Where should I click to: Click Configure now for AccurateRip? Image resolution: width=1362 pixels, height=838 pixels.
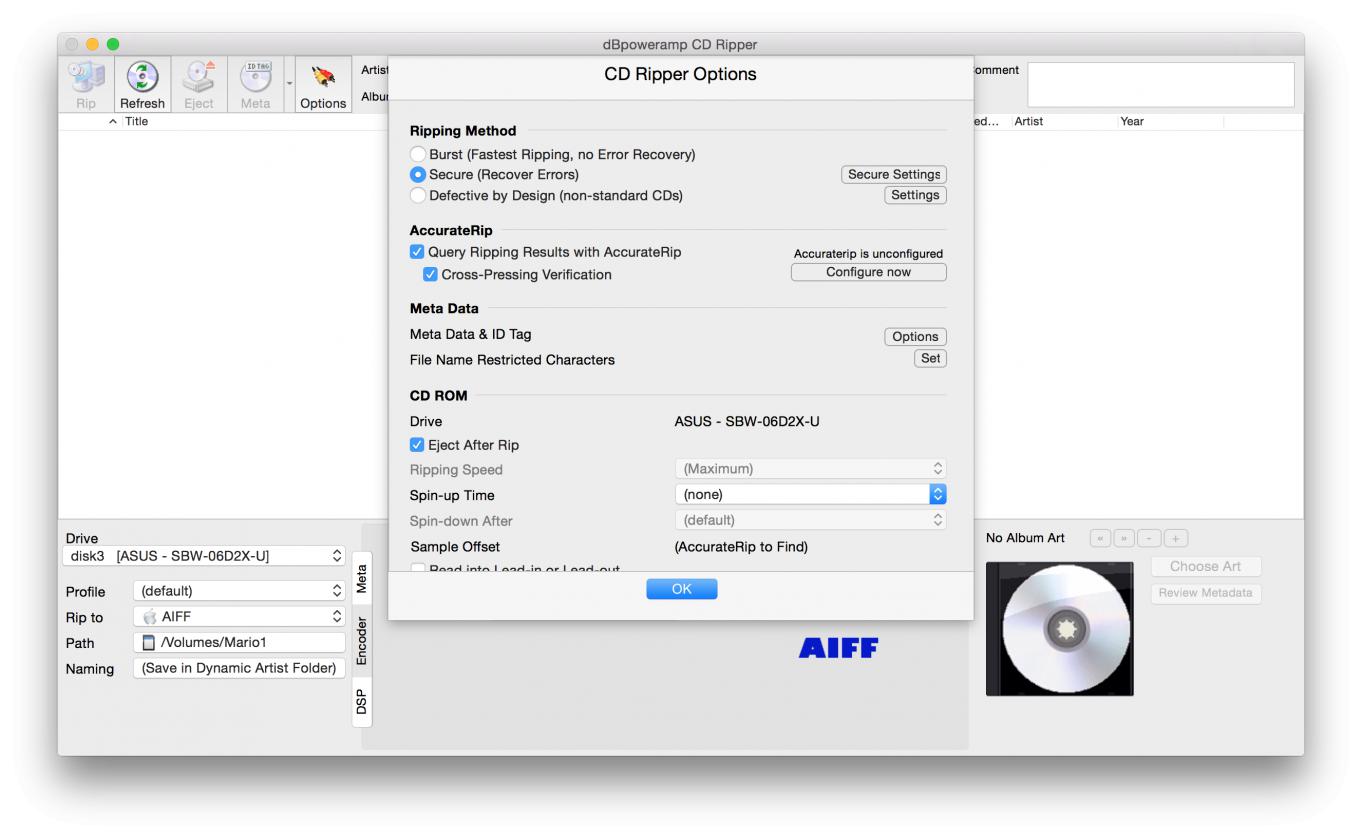pos(868,272)
